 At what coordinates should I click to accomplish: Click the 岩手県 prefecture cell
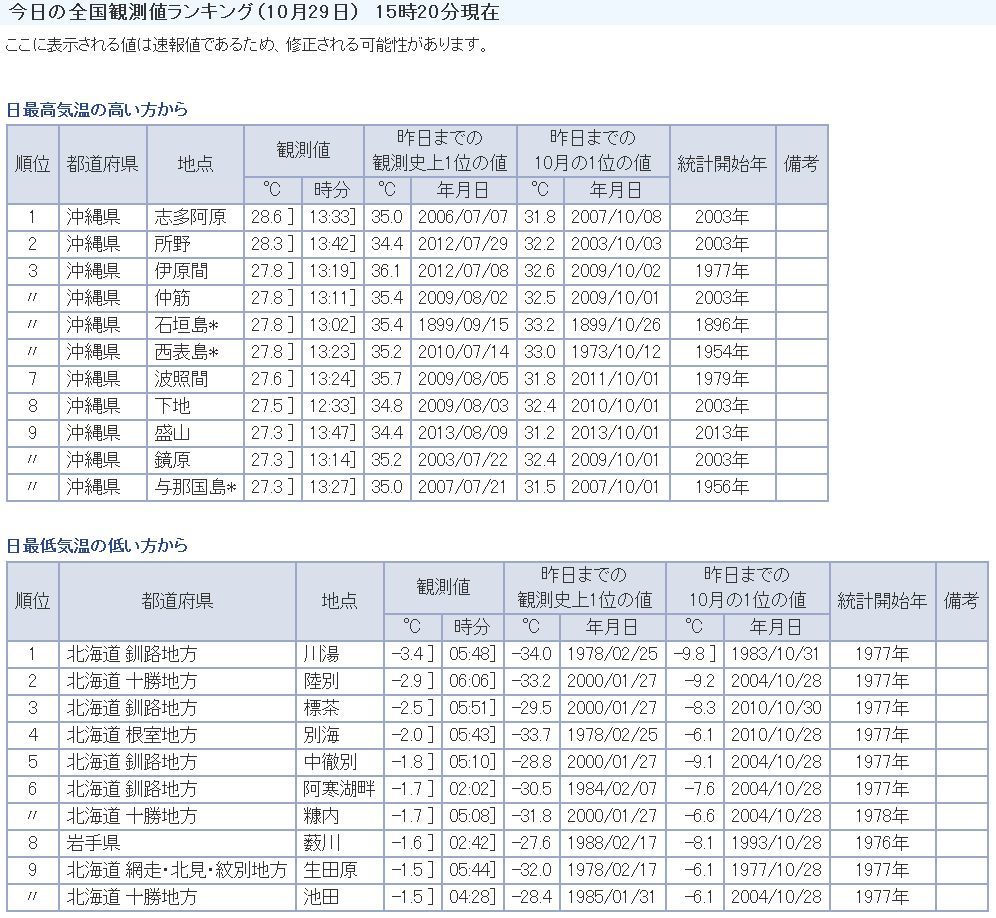click(x=94, y=843)
